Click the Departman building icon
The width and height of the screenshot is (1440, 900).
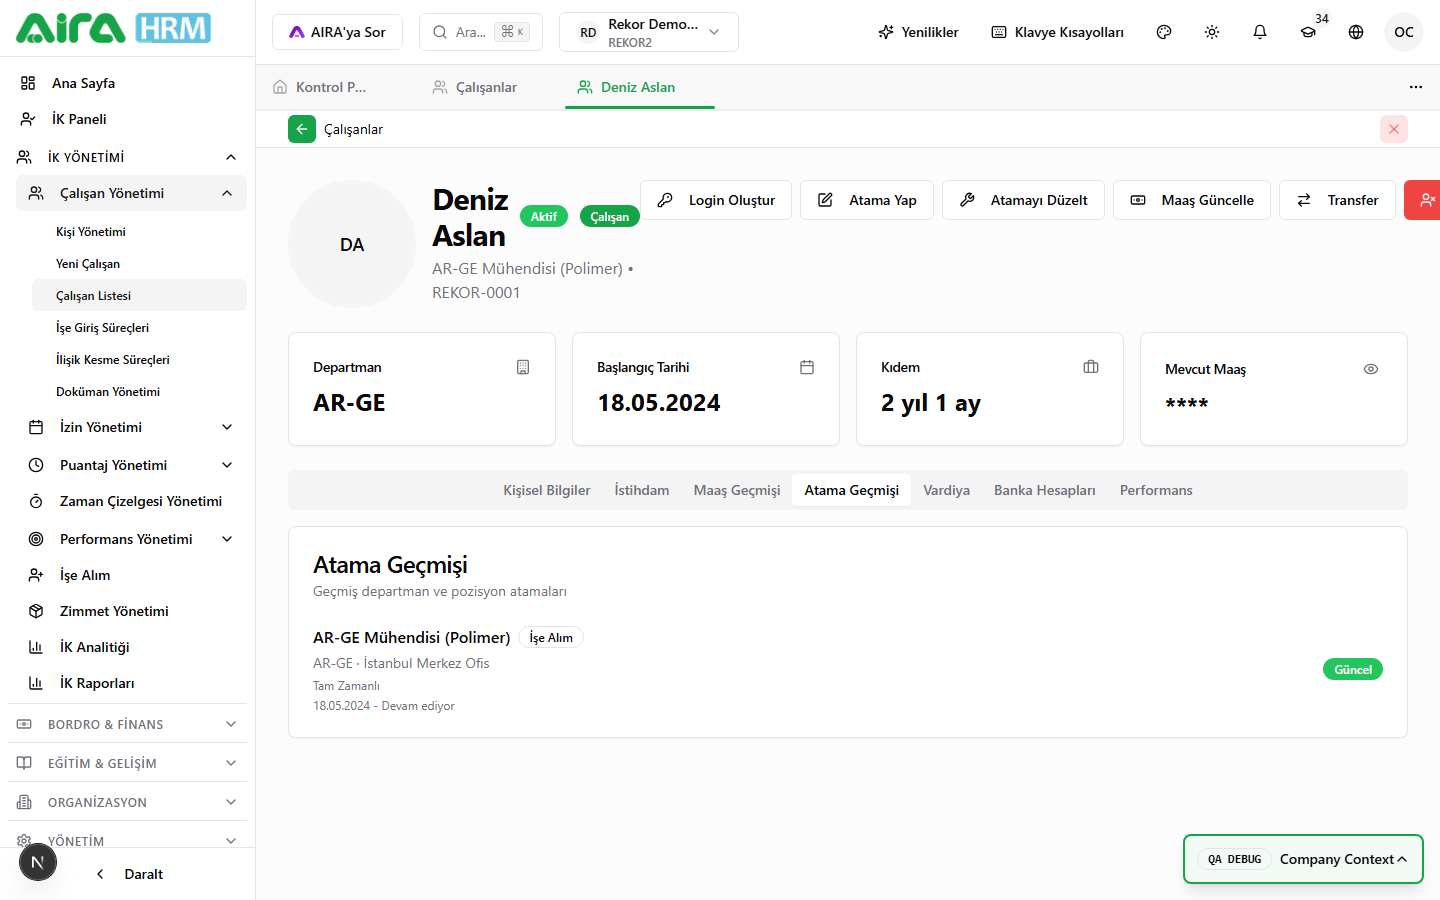523,367
